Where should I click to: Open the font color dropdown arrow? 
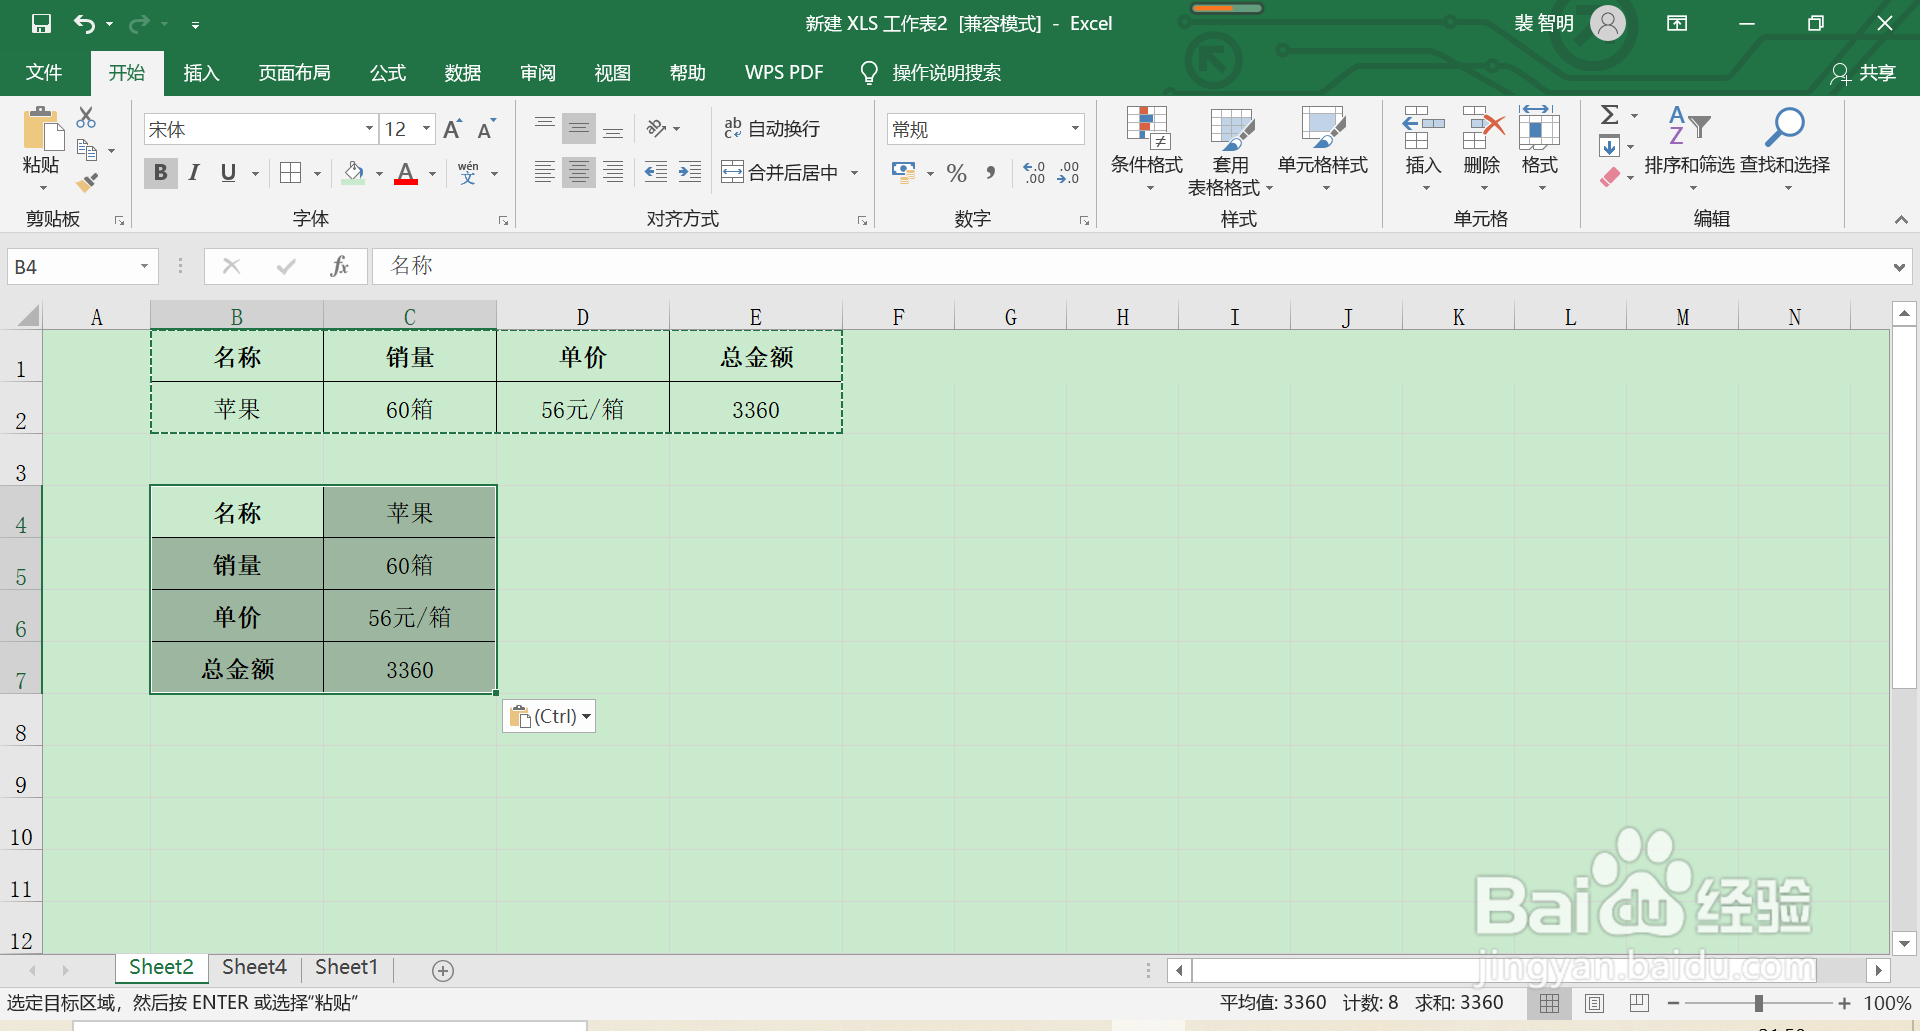(433, 174)
